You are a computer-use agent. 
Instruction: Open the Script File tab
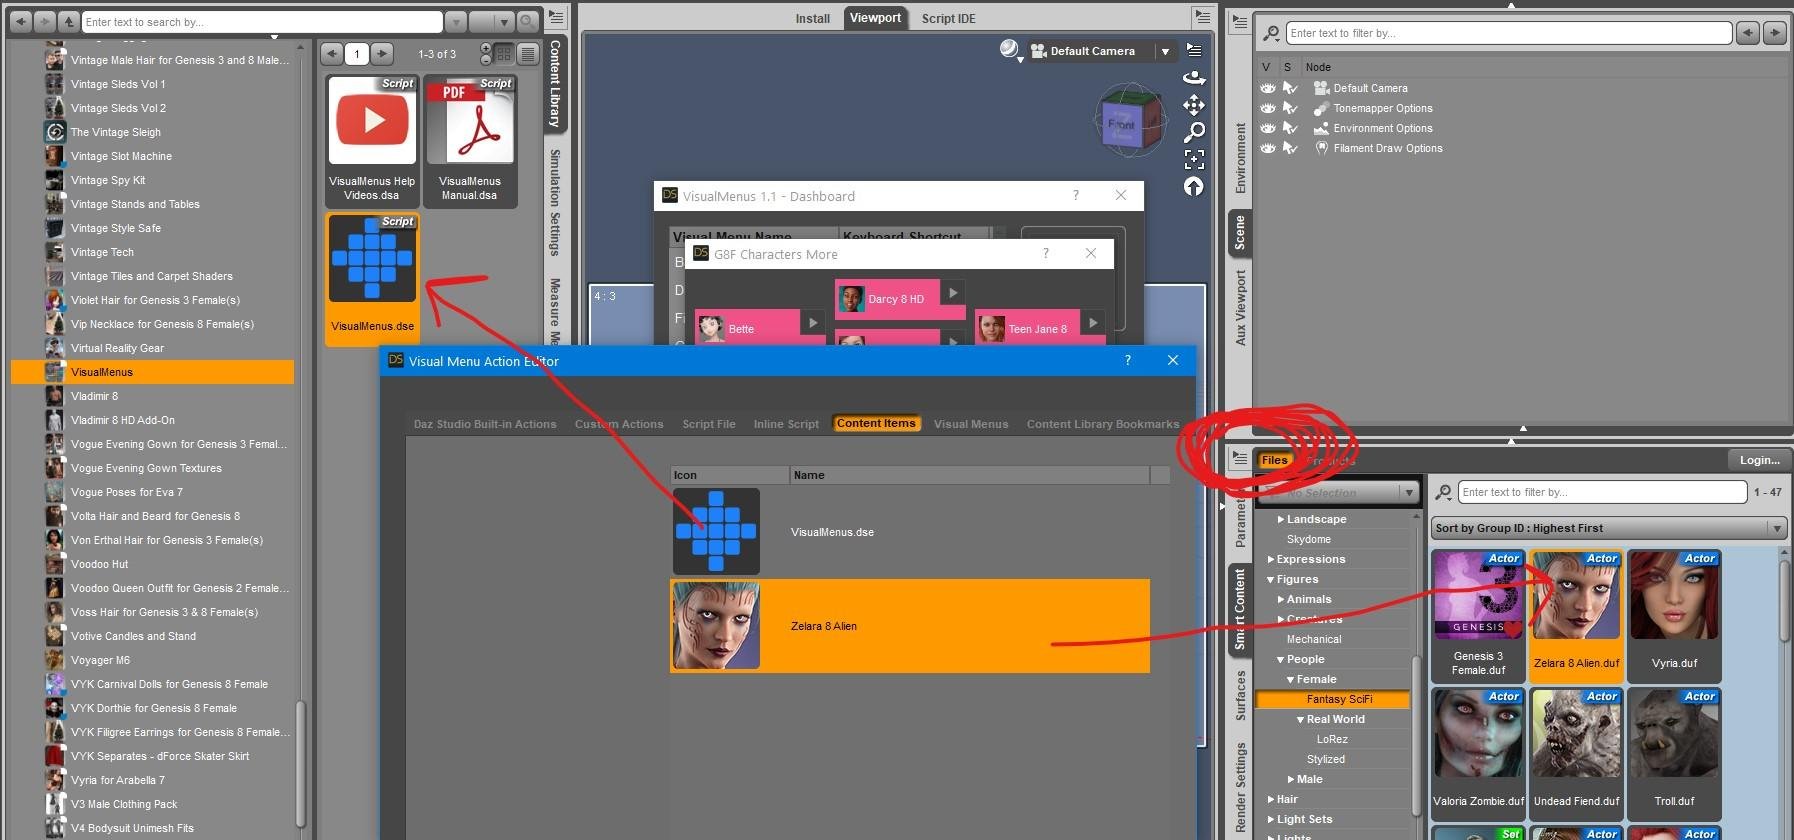click(709, 424)
